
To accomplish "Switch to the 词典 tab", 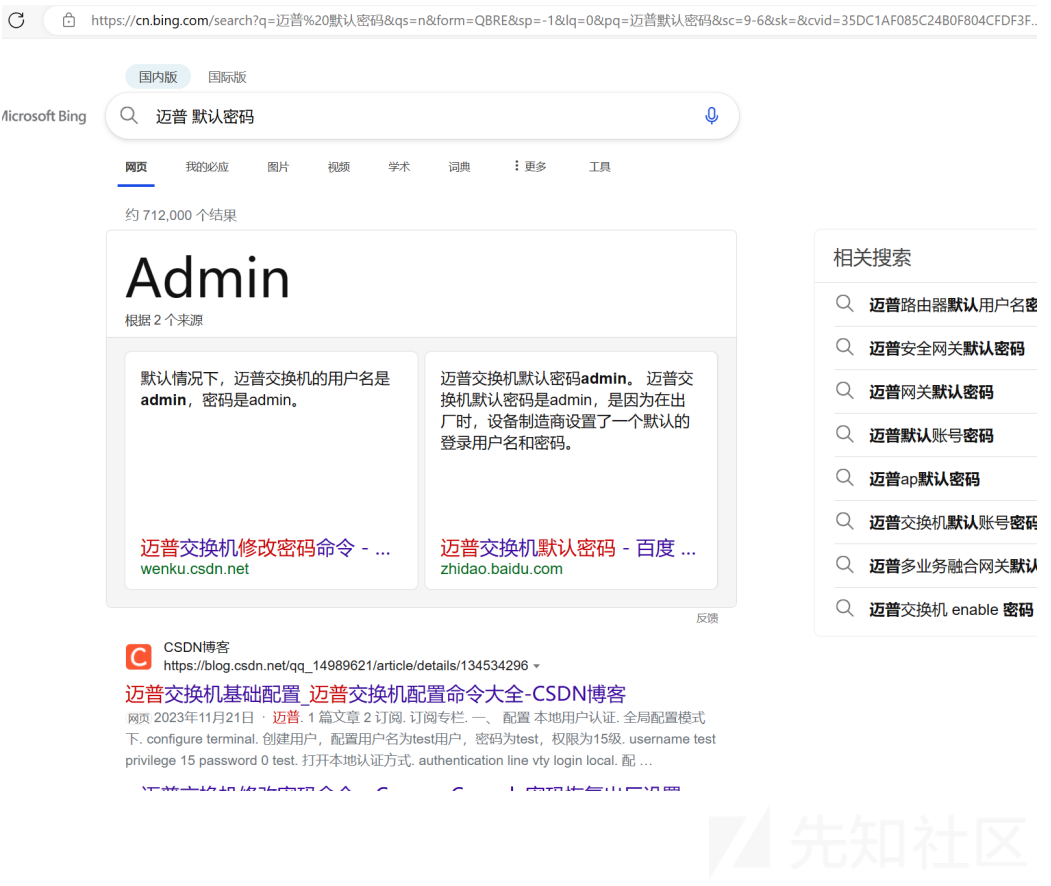I will tap(459, 167).
